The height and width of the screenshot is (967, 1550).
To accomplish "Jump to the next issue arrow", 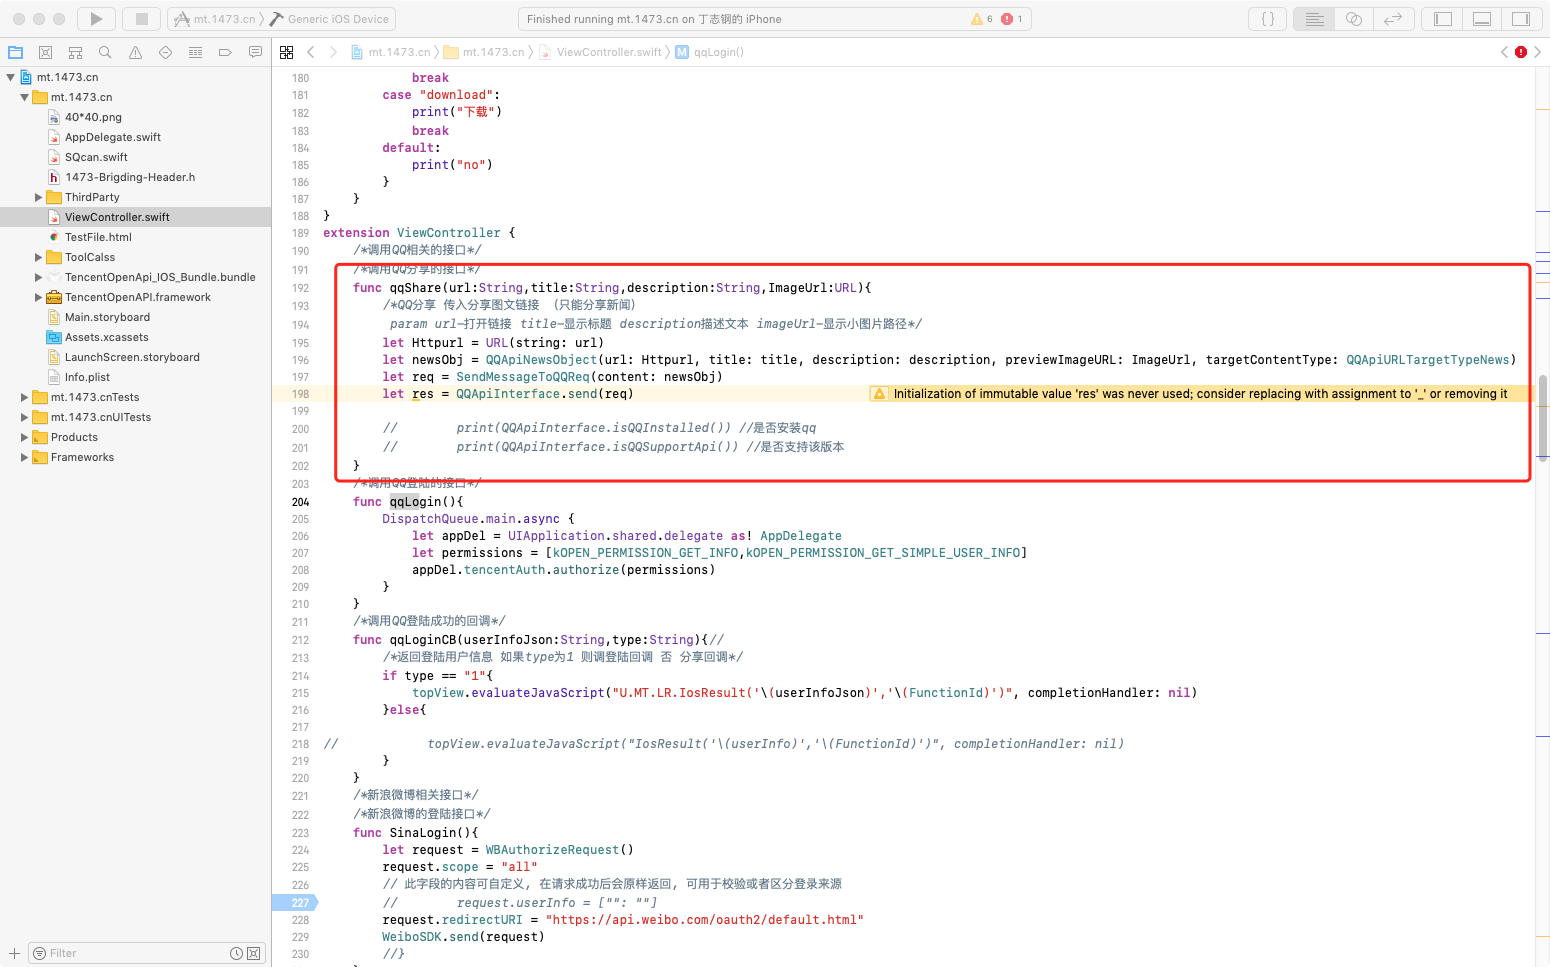I will (x=1538, y=52).
